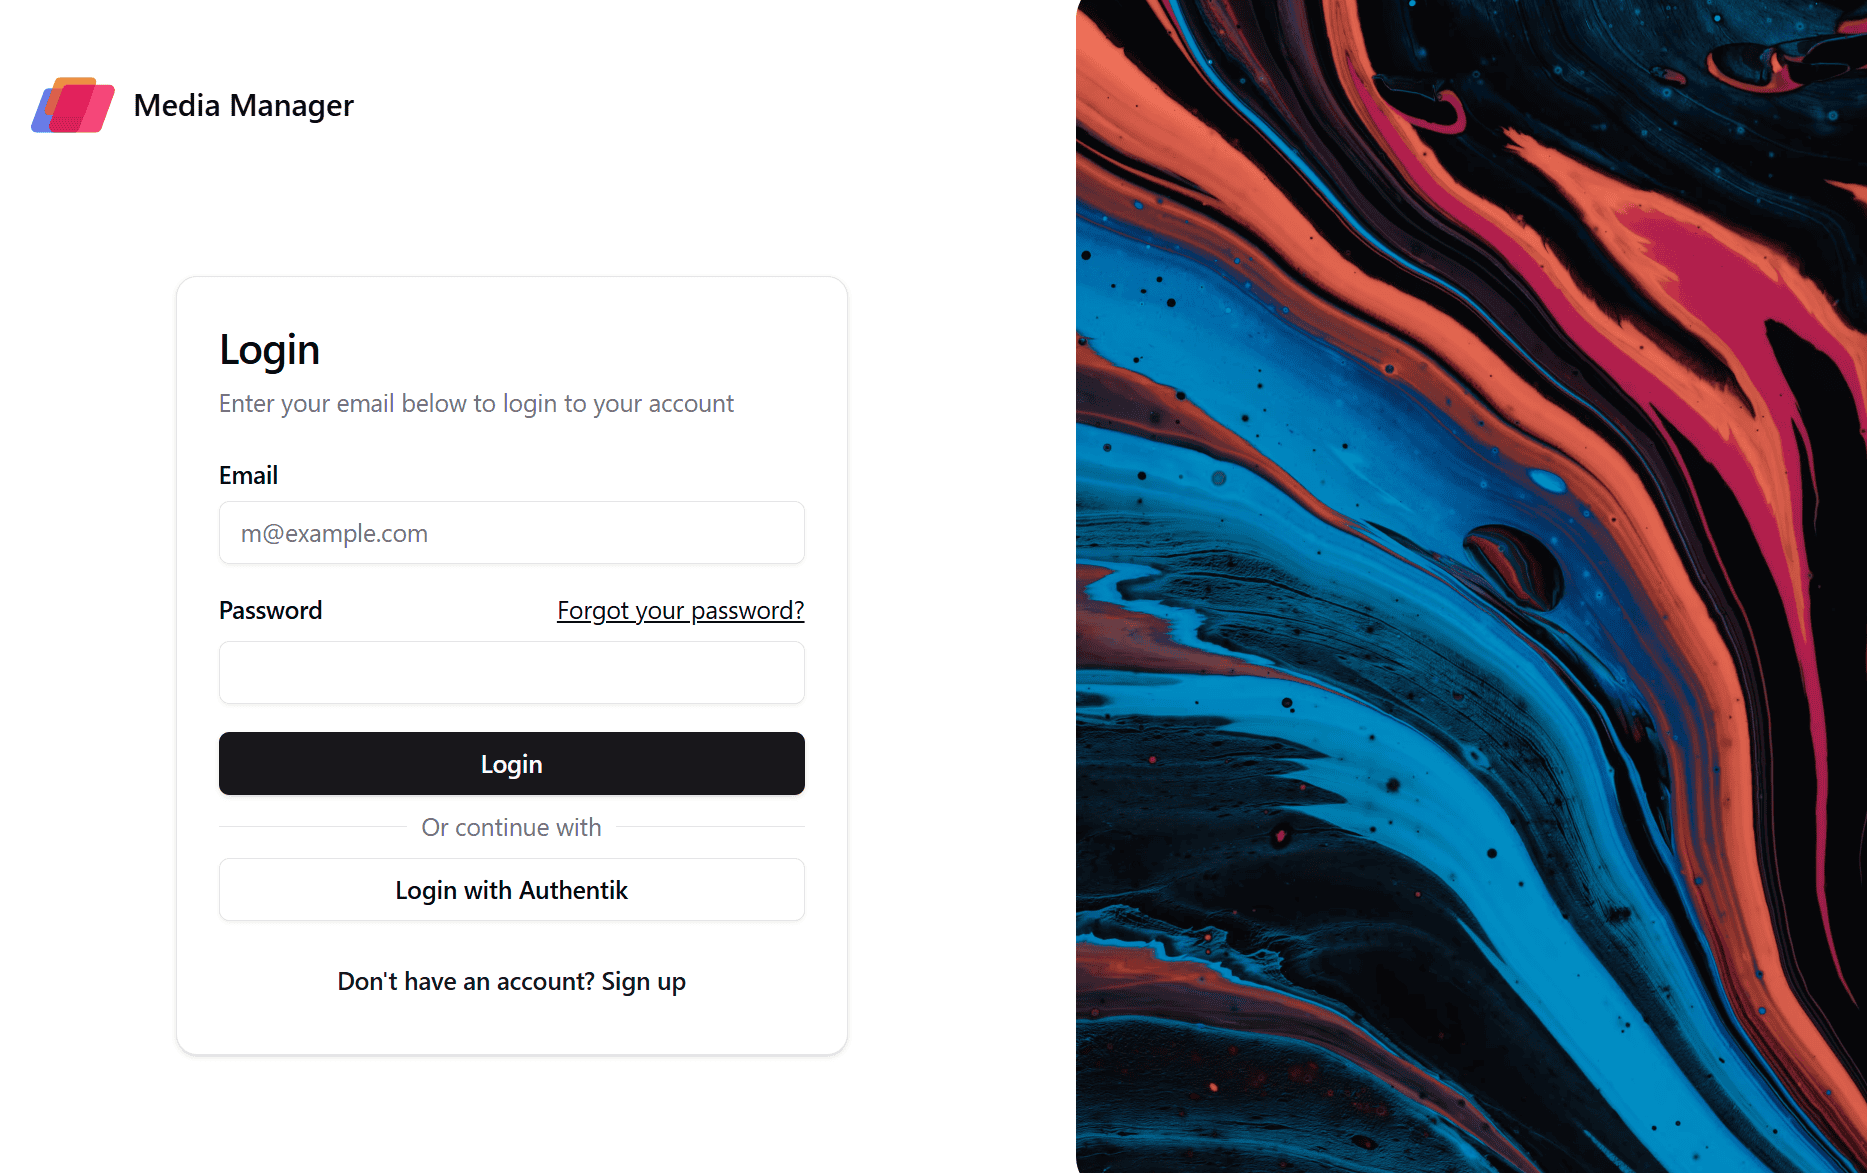Image resolution: width=1867 pixels, height=1173 pixels.
Task: Click the m@example.com placeholder text
Action: point(334,533)
